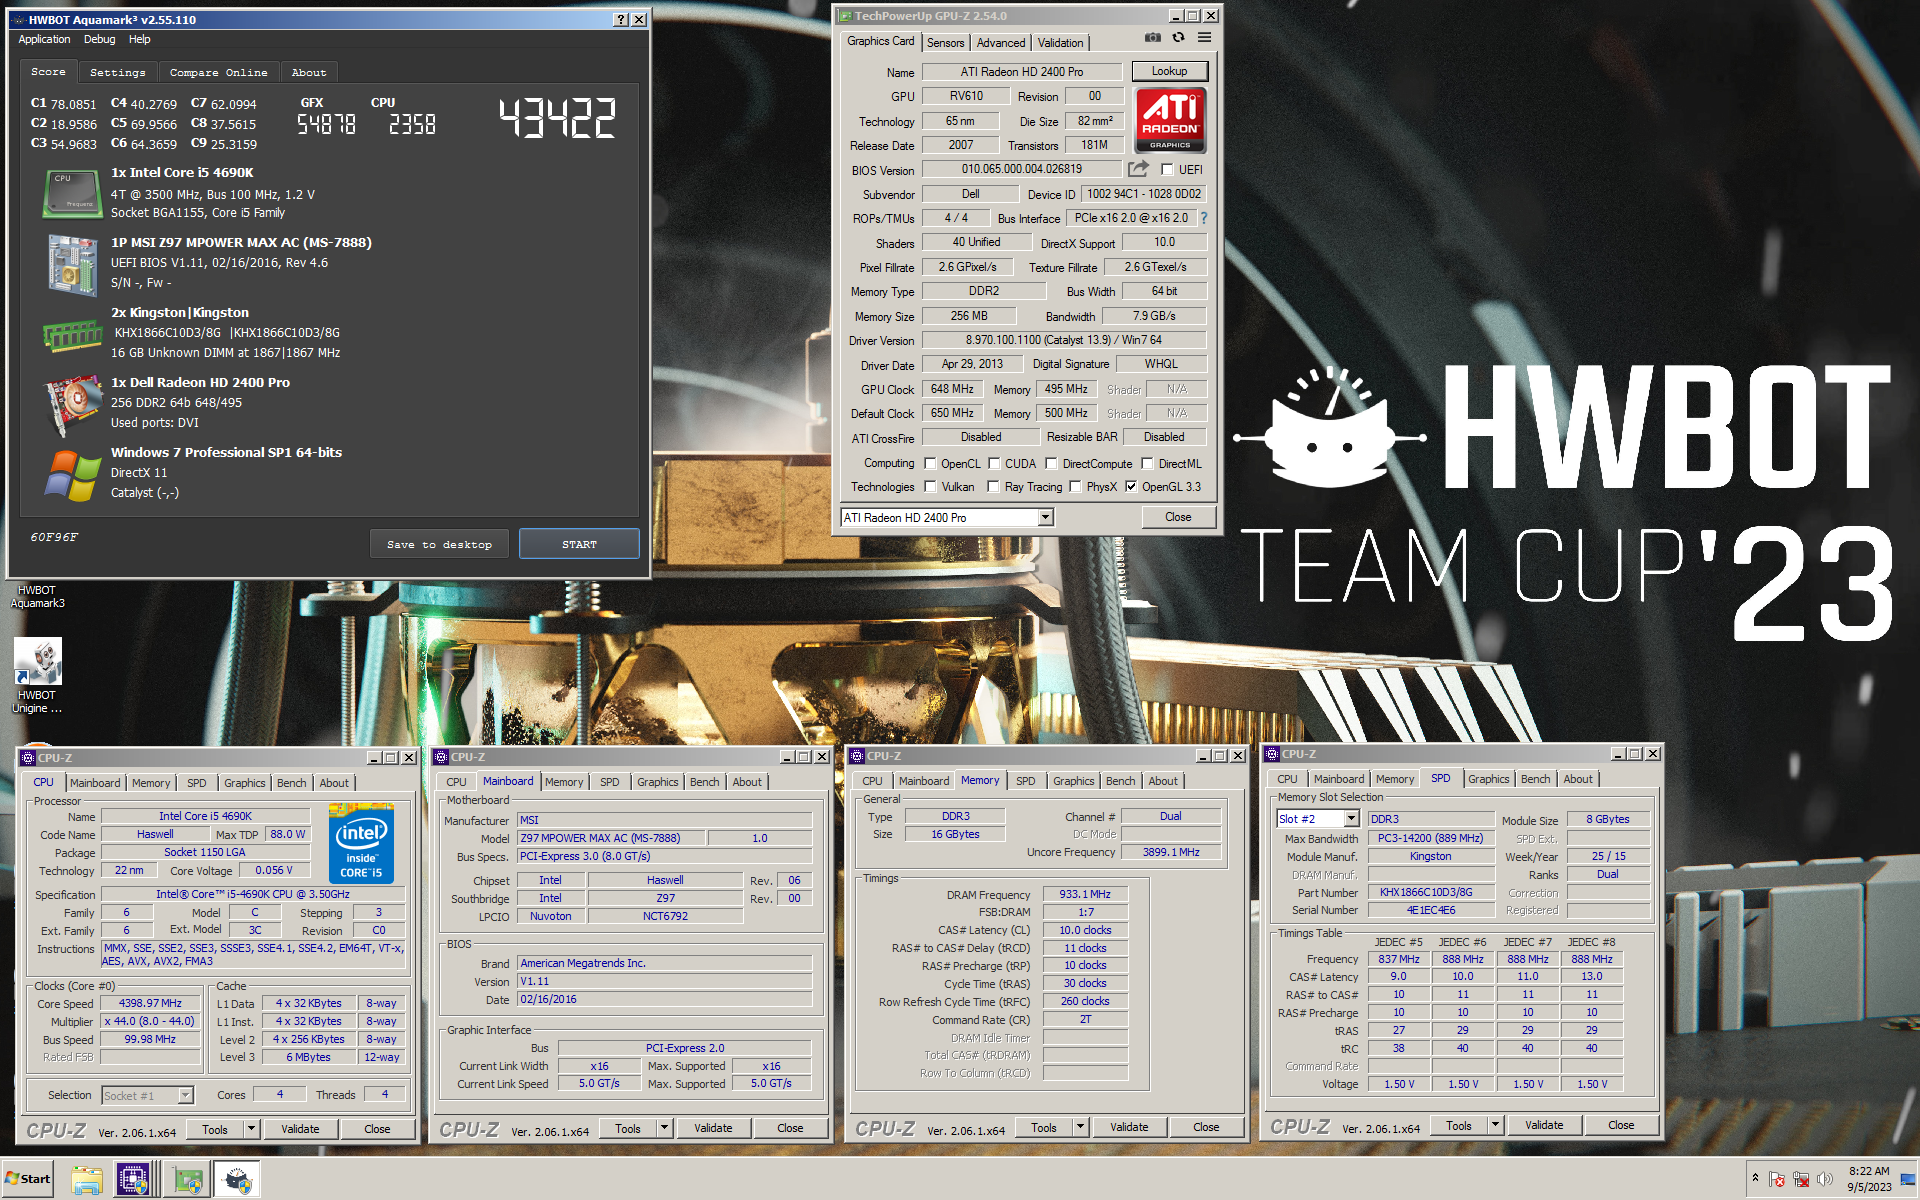Click the network tray icon with red X

pos(1801,1180)
